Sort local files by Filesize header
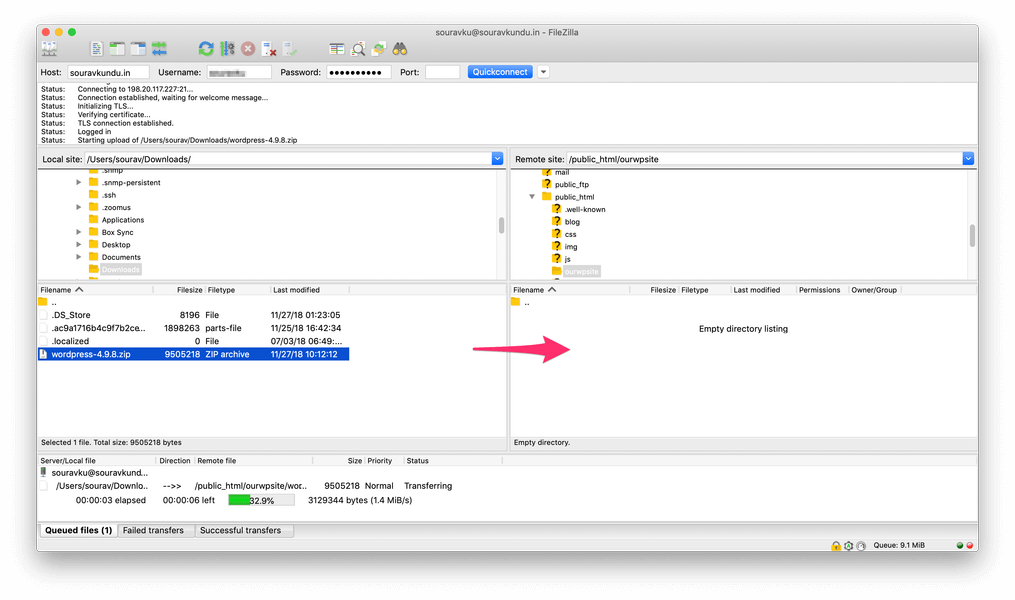Viewport: 1015px width, 600px height. tap(179, 290)
